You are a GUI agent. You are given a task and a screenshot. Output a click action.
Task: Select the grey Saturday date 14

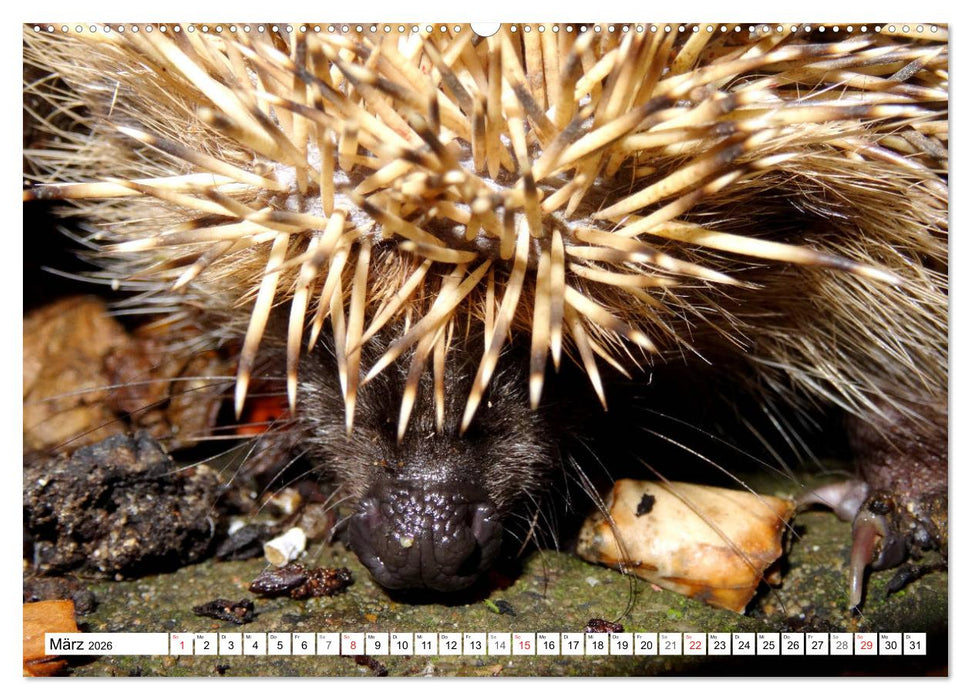click(x=499, y=644)
